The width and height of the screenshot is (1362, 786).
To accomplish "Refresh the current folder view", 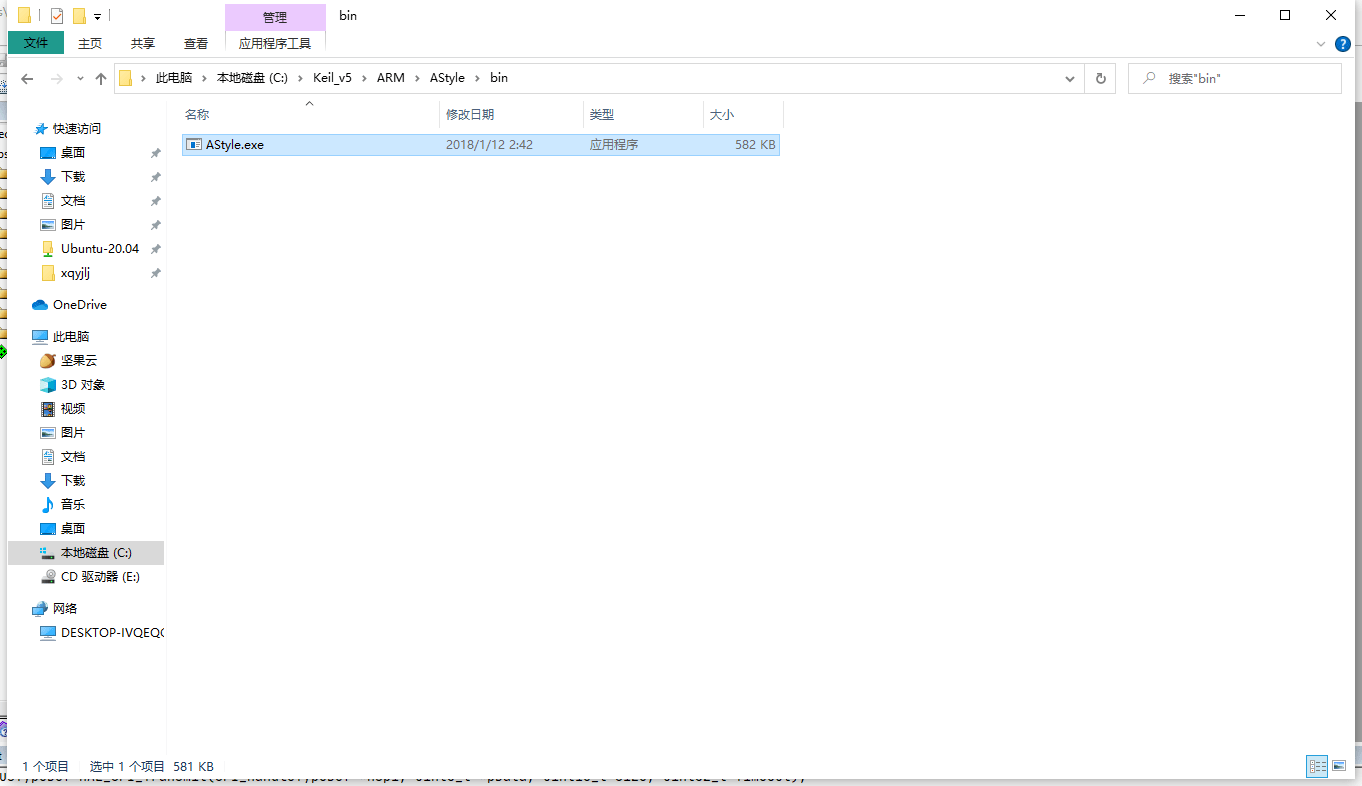I will click(x=1101, y=78).
